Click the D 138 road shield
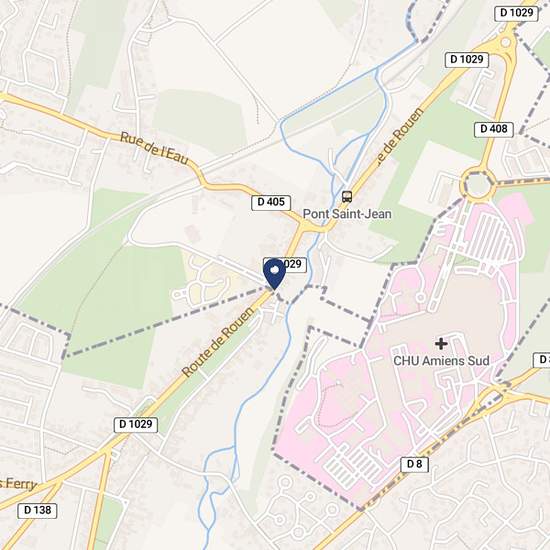 (x=37, y=510)
